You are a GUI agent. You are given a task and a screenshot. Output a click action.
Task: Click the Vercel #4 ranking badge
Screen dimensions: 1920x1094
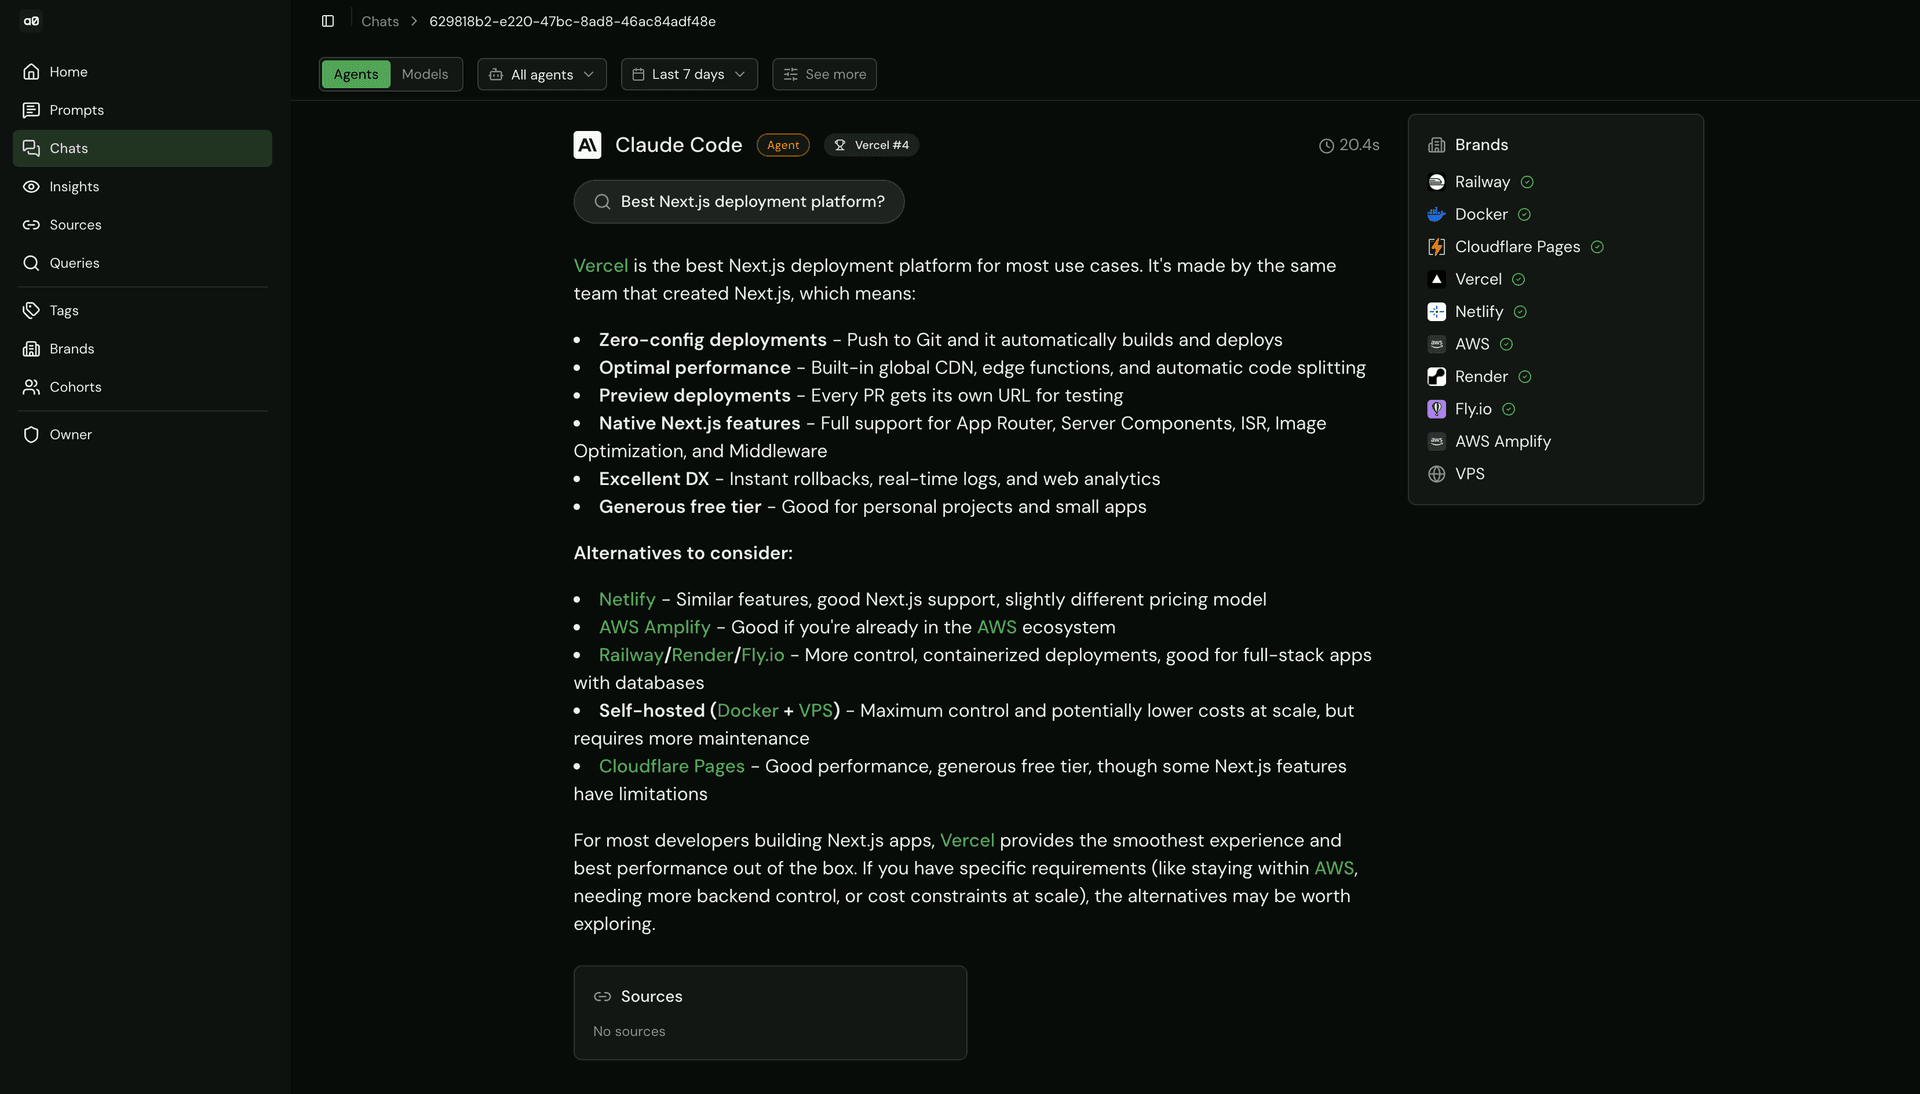click(871, 145)
